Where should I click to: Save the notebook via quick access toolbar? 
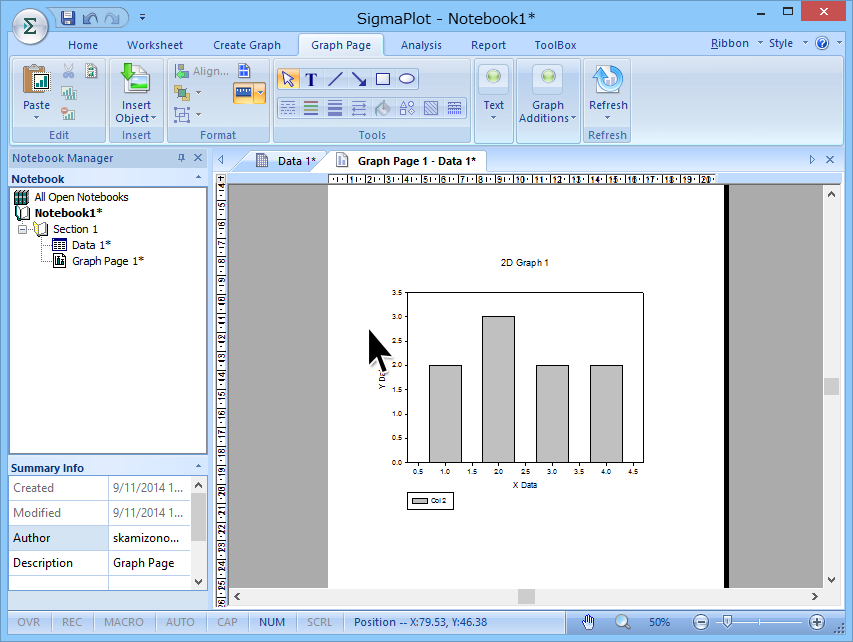tap(68, 18)
